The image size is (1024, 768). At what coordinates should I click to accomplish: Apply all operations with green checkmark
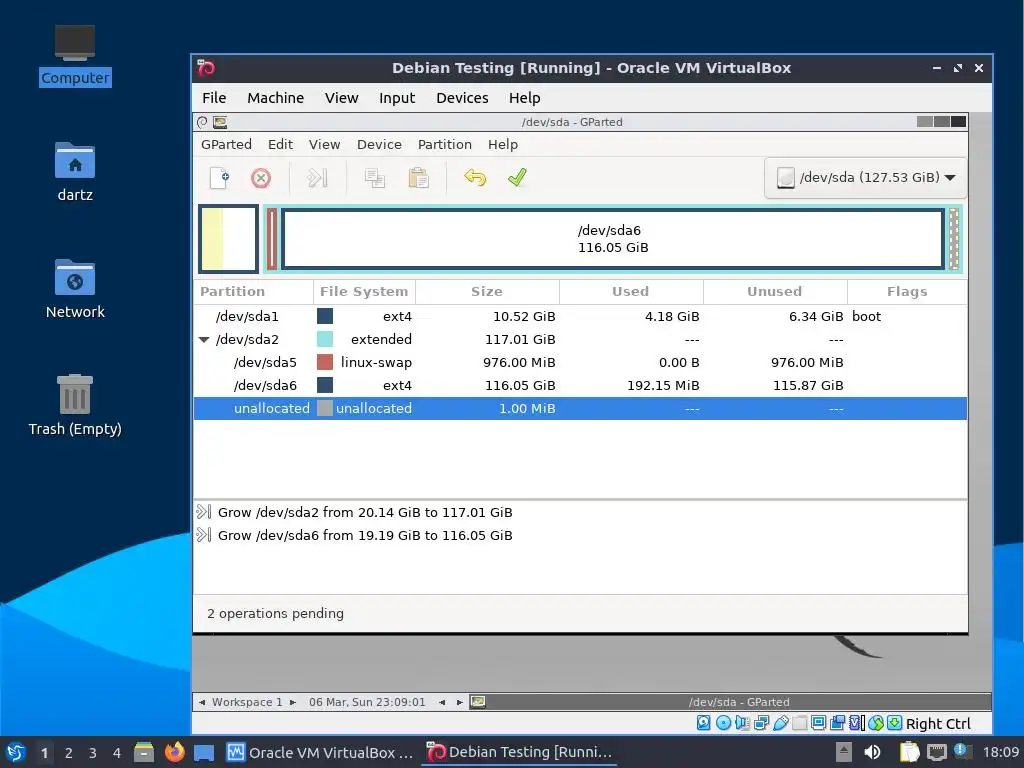coord(517,178)
